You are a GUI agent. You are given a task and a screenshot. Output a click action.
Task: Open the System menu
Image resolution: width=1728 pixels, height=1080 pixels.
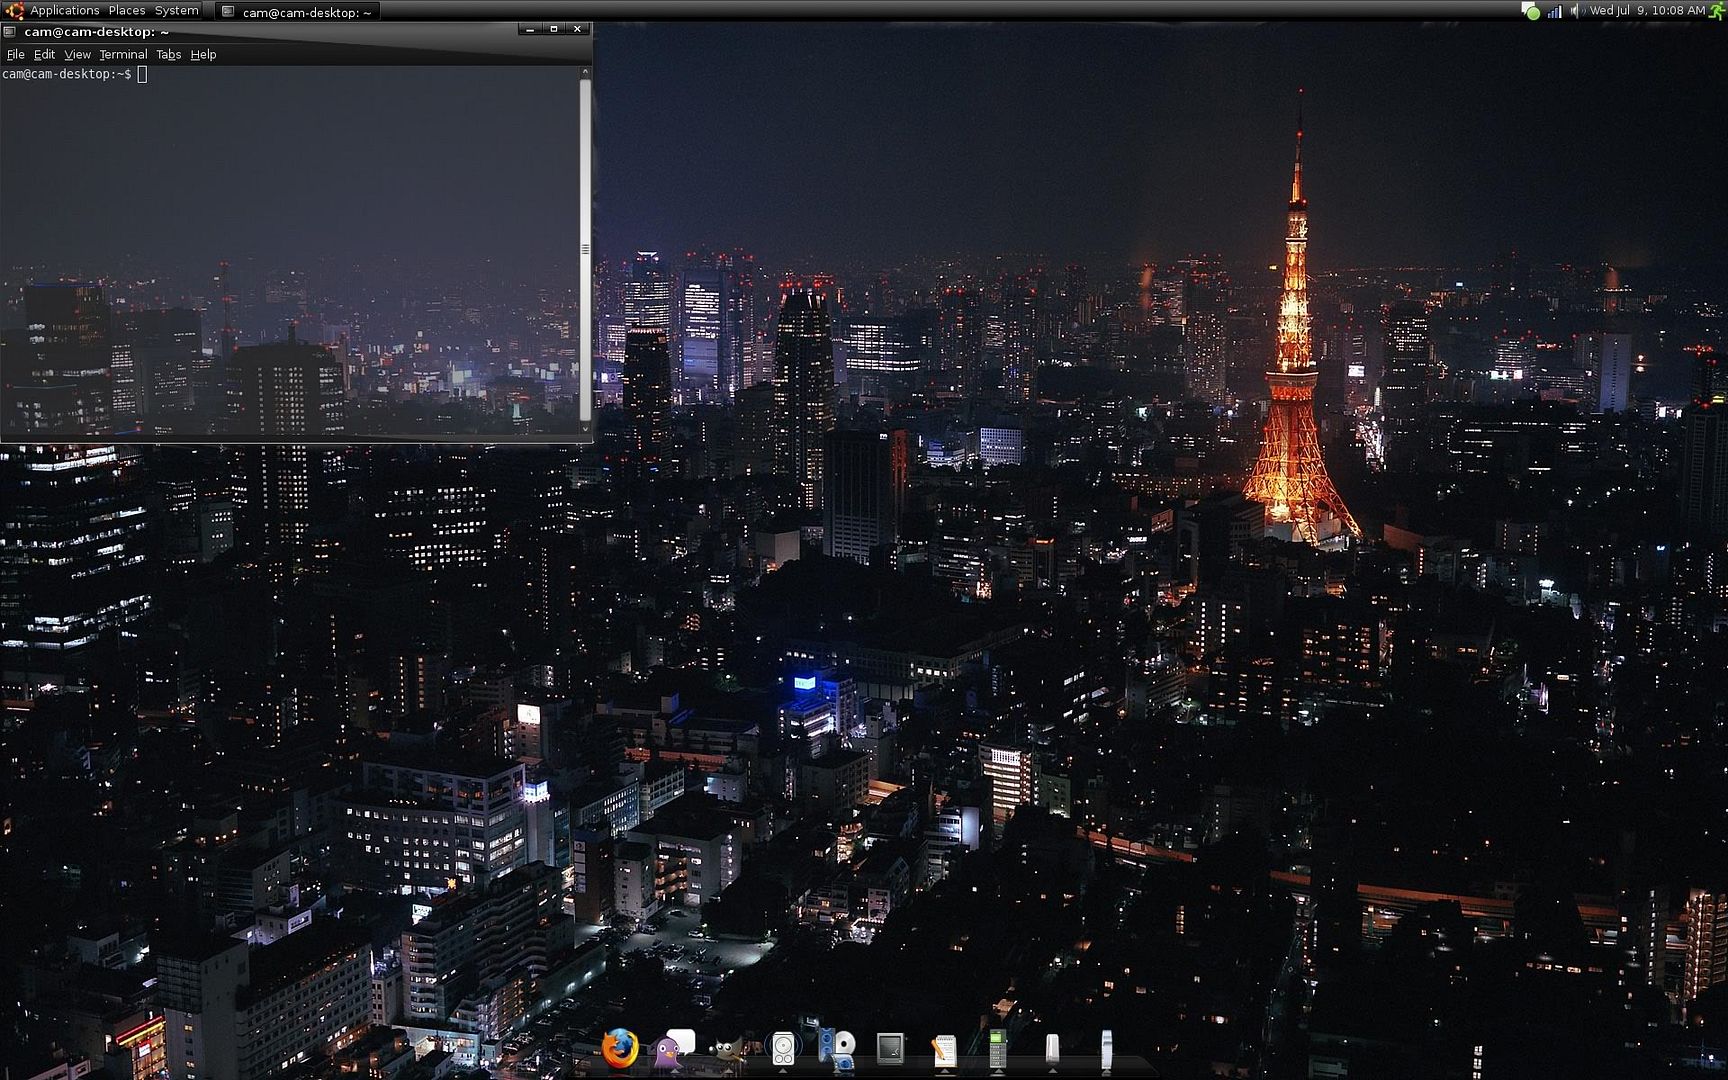click(176, 10)
